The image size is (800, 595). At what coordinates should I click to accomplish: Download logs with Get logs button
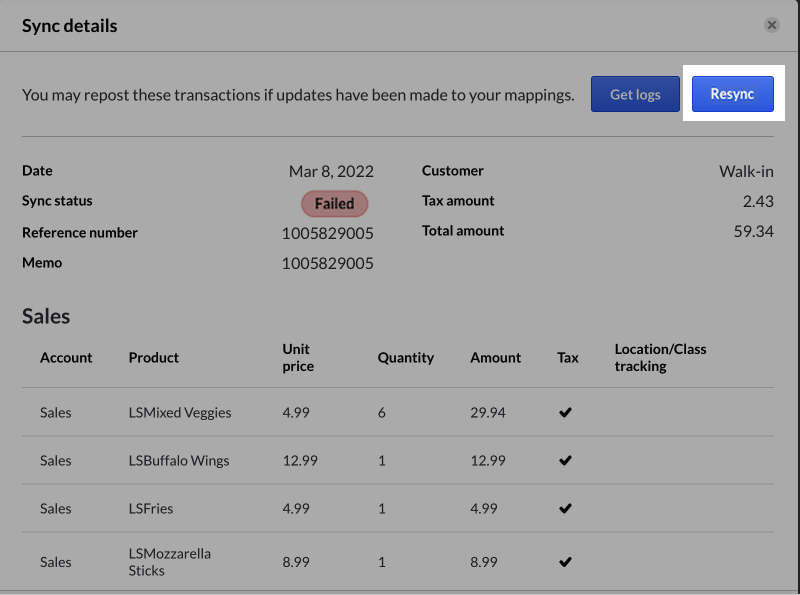(635, 94)
